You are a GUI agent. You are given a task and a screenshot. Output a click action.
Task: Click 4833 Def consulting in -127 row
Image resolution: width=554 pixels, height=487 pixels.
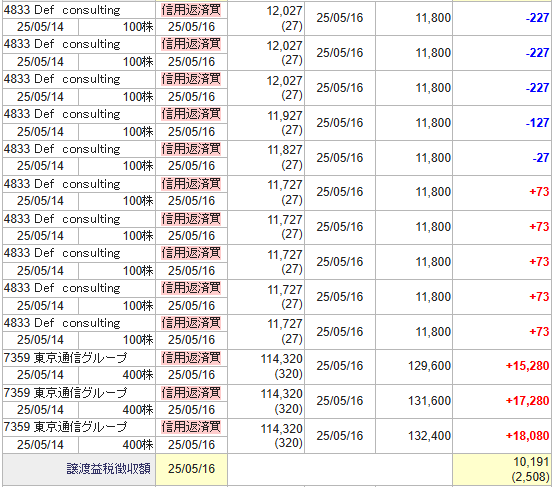pos(62,114)
